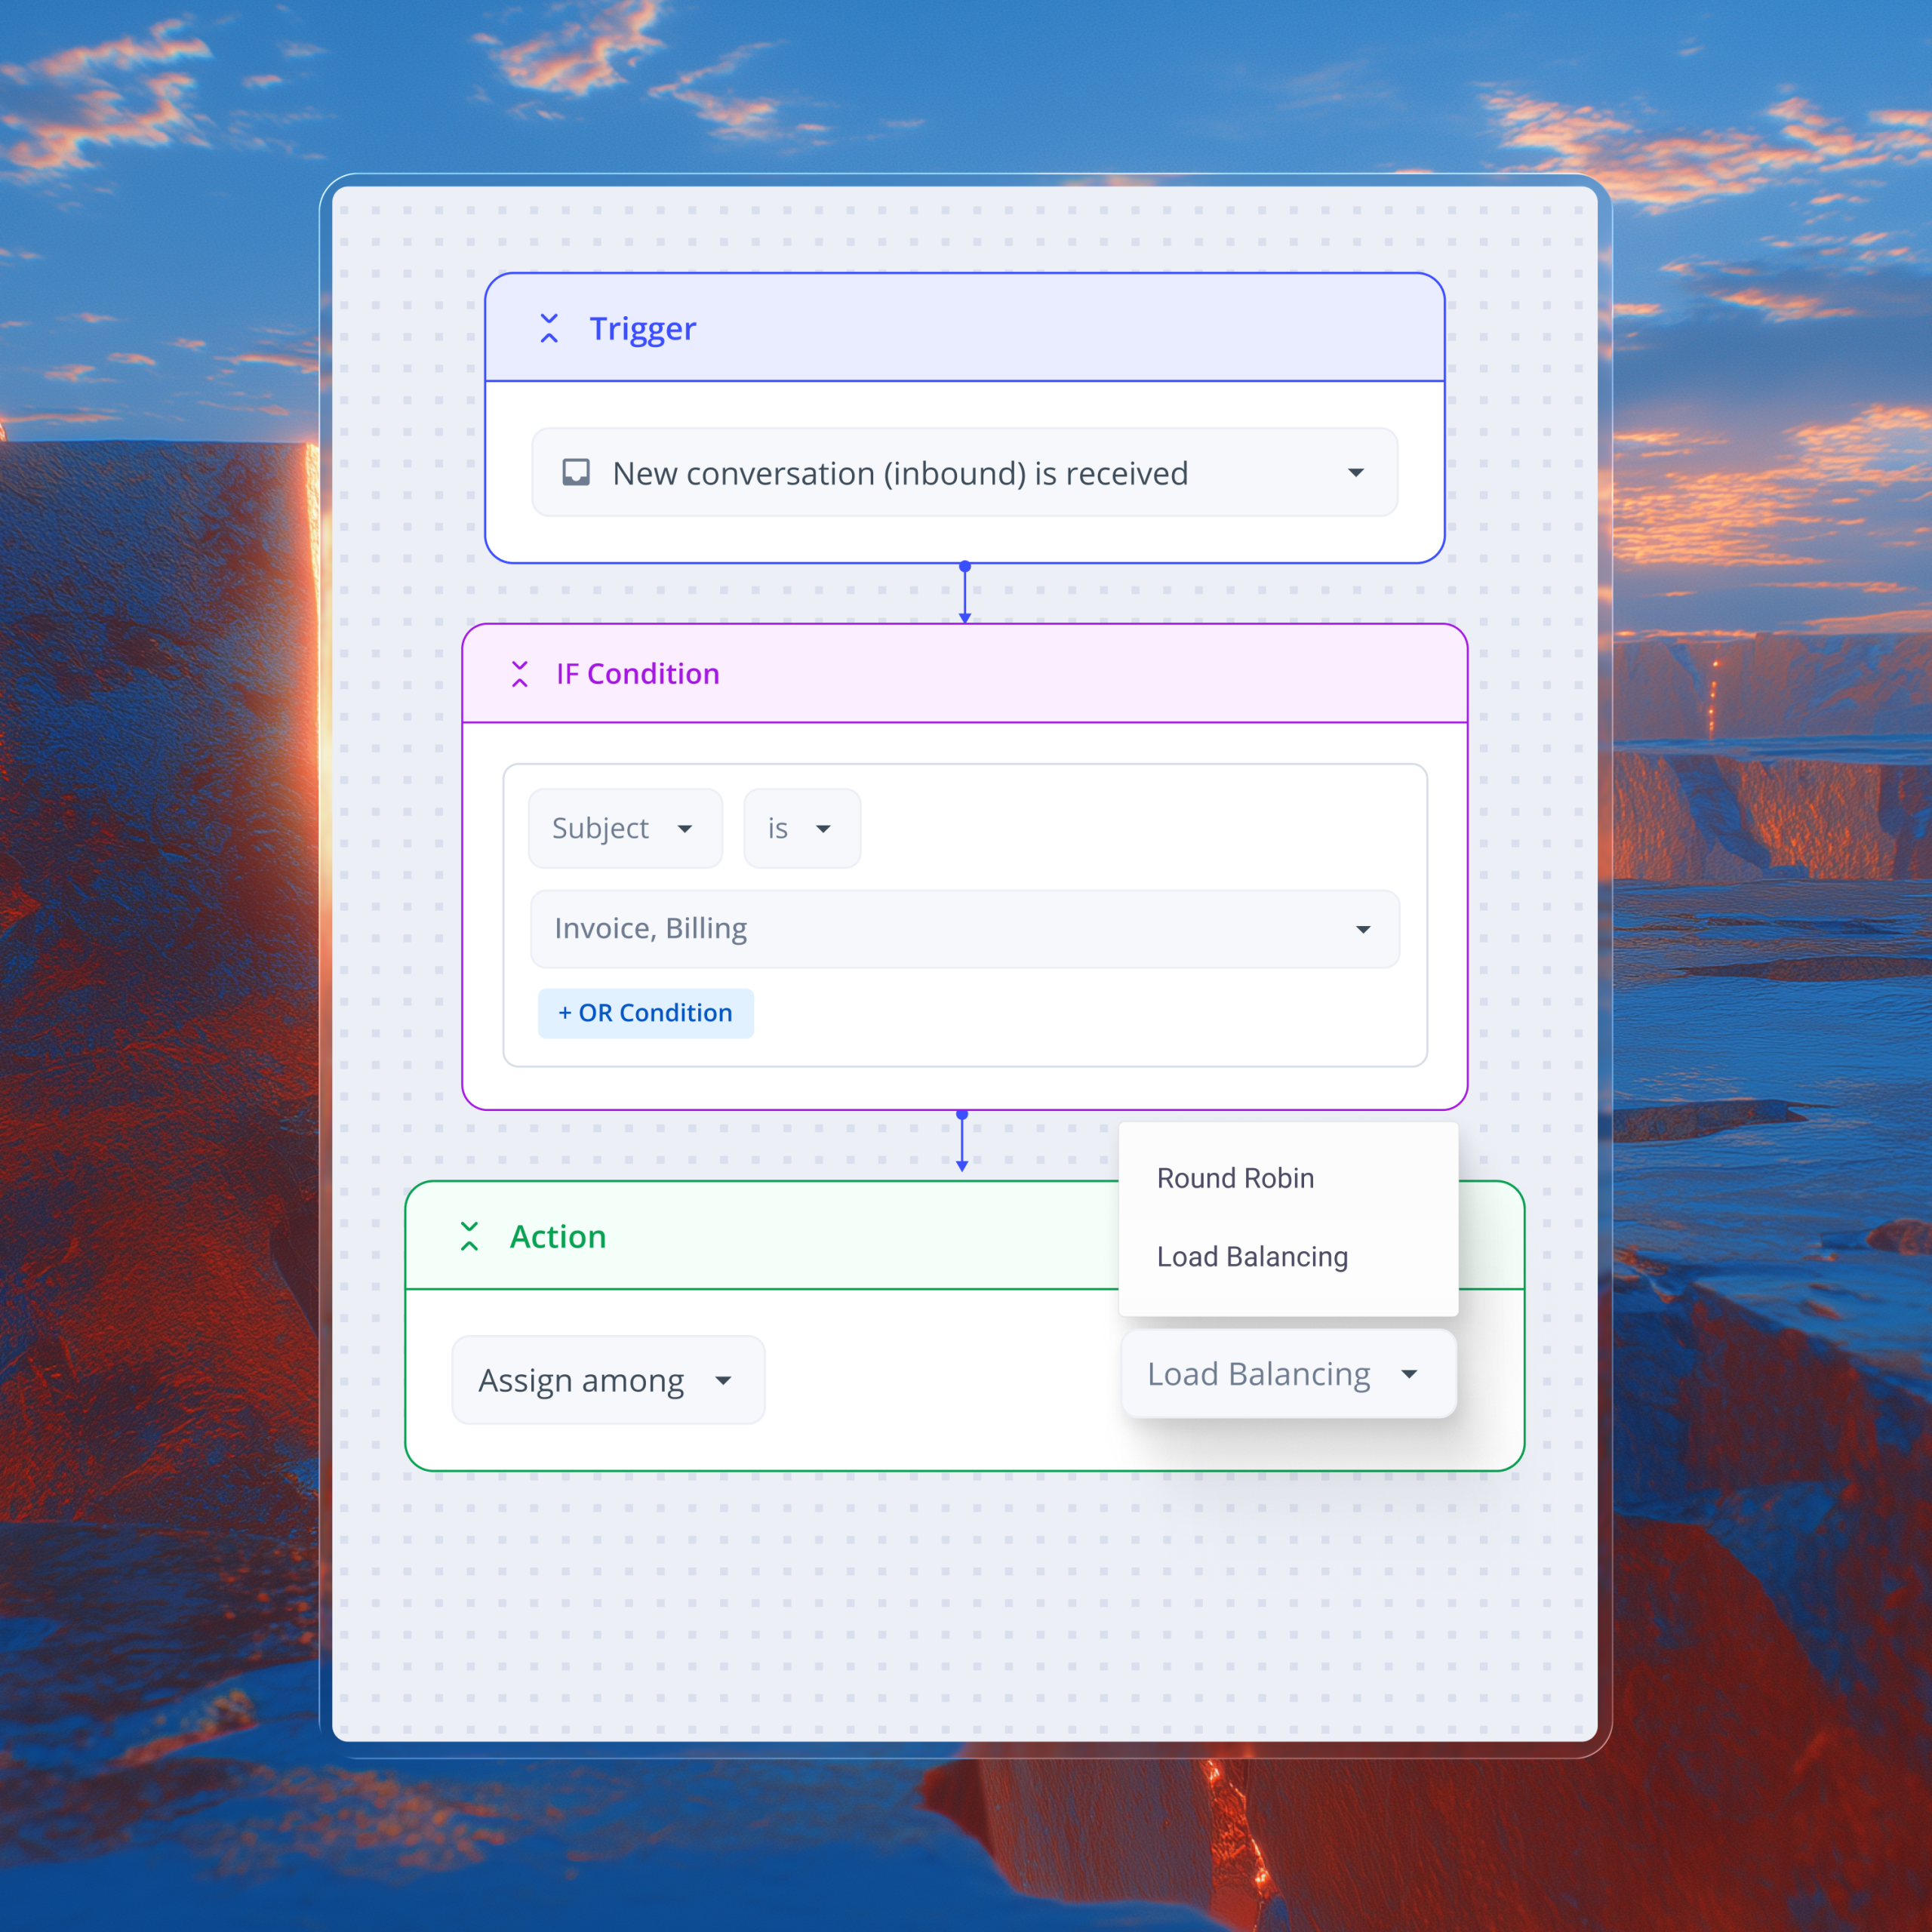Click the Trigger header title
The width and height of the screenshot is (1932, 1932).
pos(642,328)
